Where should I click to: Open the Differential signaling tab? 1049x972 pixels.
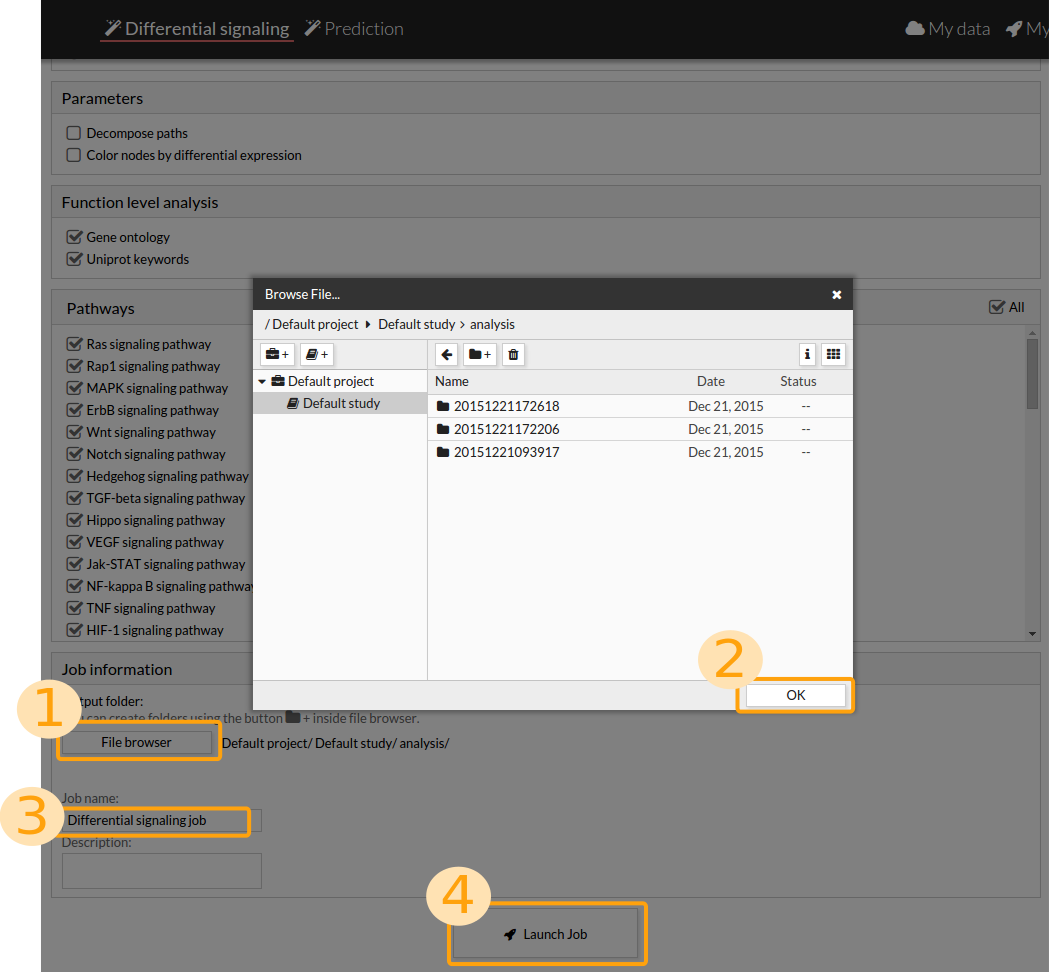tap(197, 29)
